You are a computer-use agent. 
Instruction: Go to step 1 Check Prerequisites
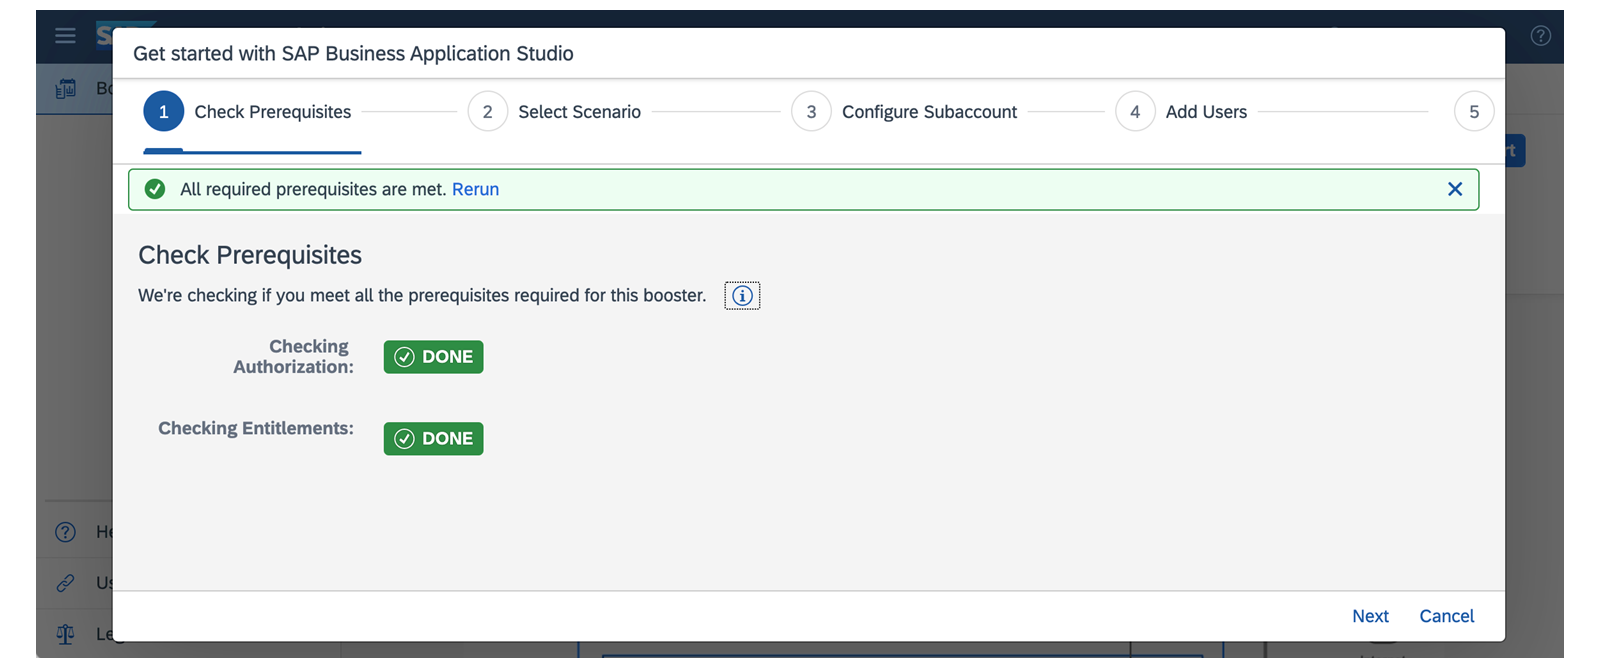coord(248,112)
